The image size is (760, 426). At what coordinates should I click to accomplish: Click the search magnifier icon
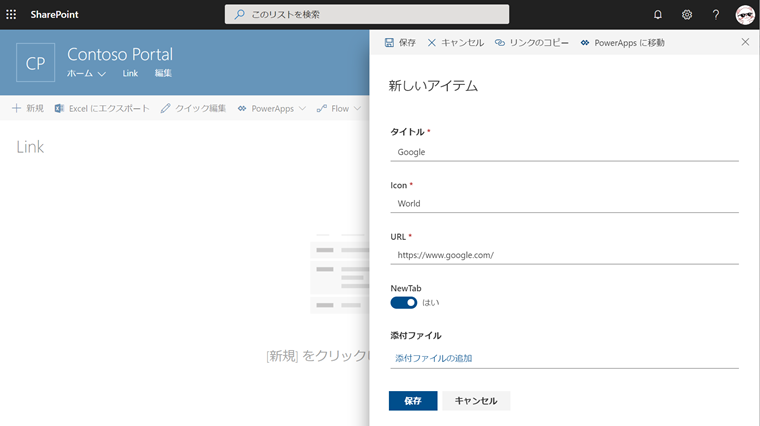[x=239, y=15]
